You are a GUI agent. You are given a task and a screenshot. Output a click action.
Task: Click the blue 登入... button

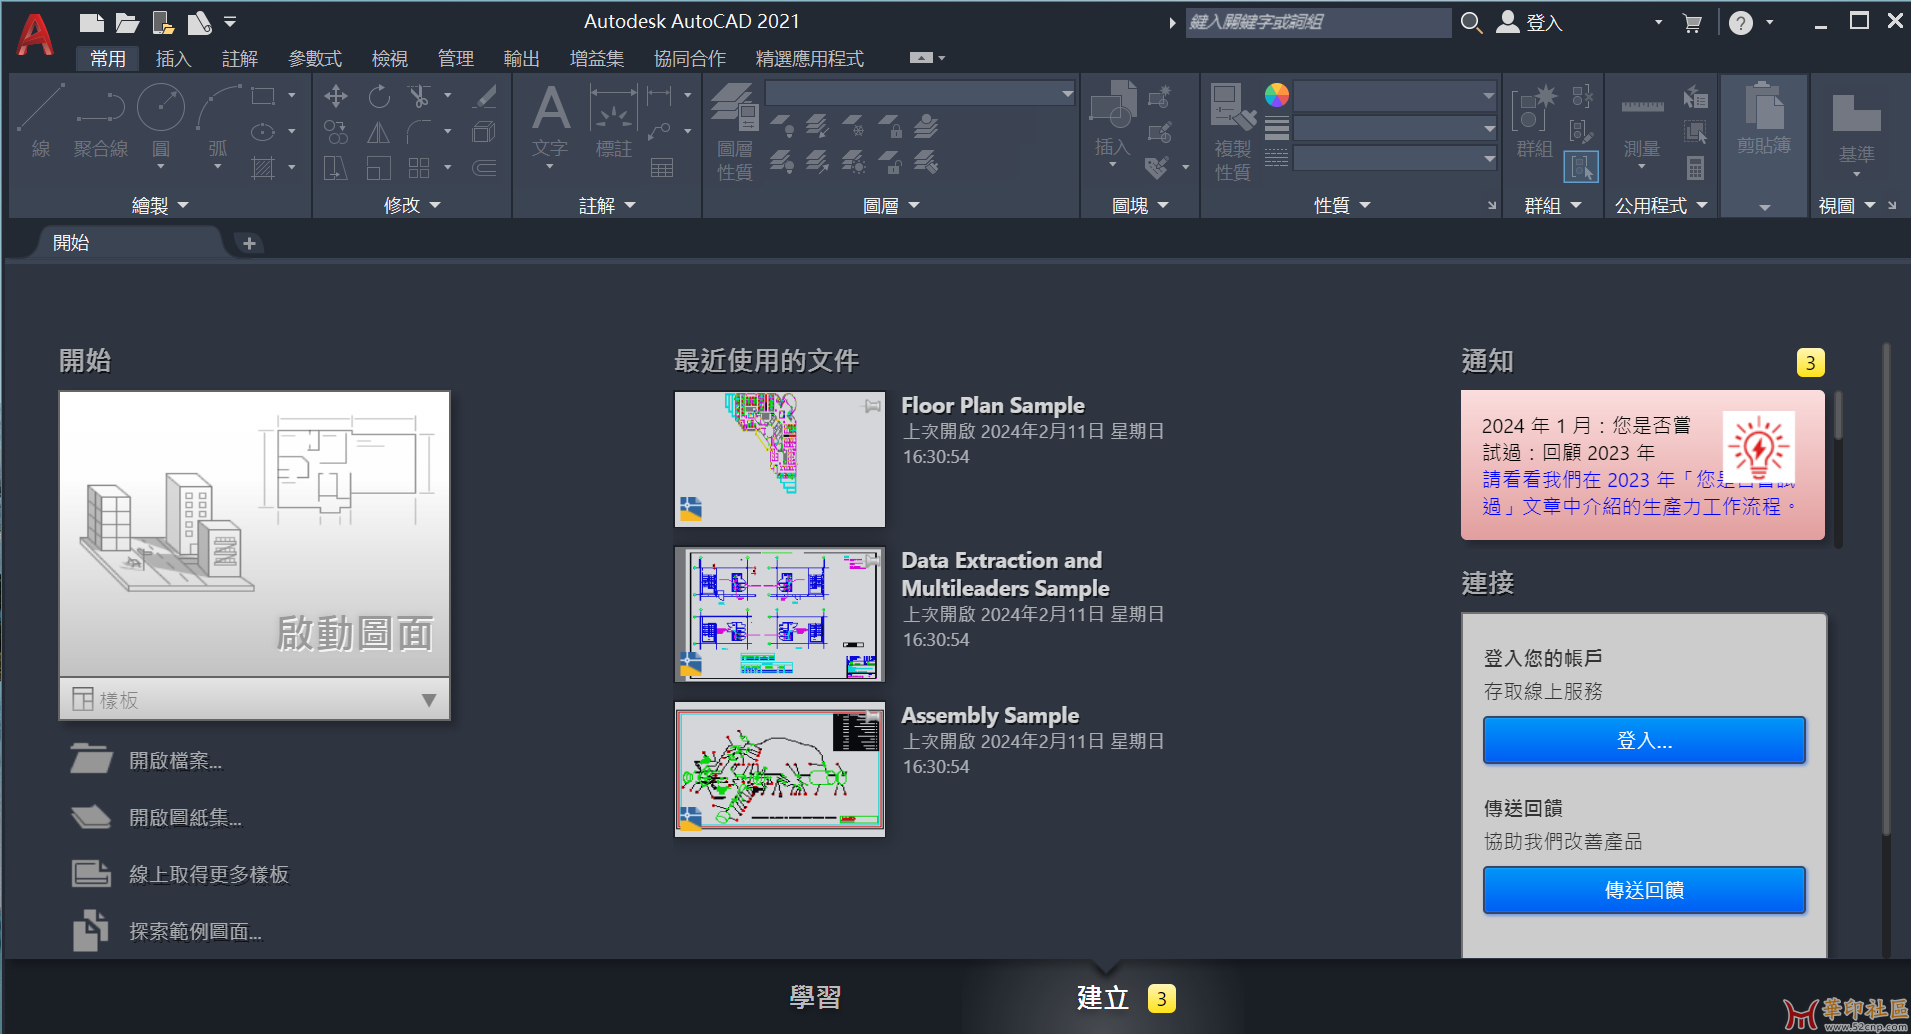click(1644, 740)
